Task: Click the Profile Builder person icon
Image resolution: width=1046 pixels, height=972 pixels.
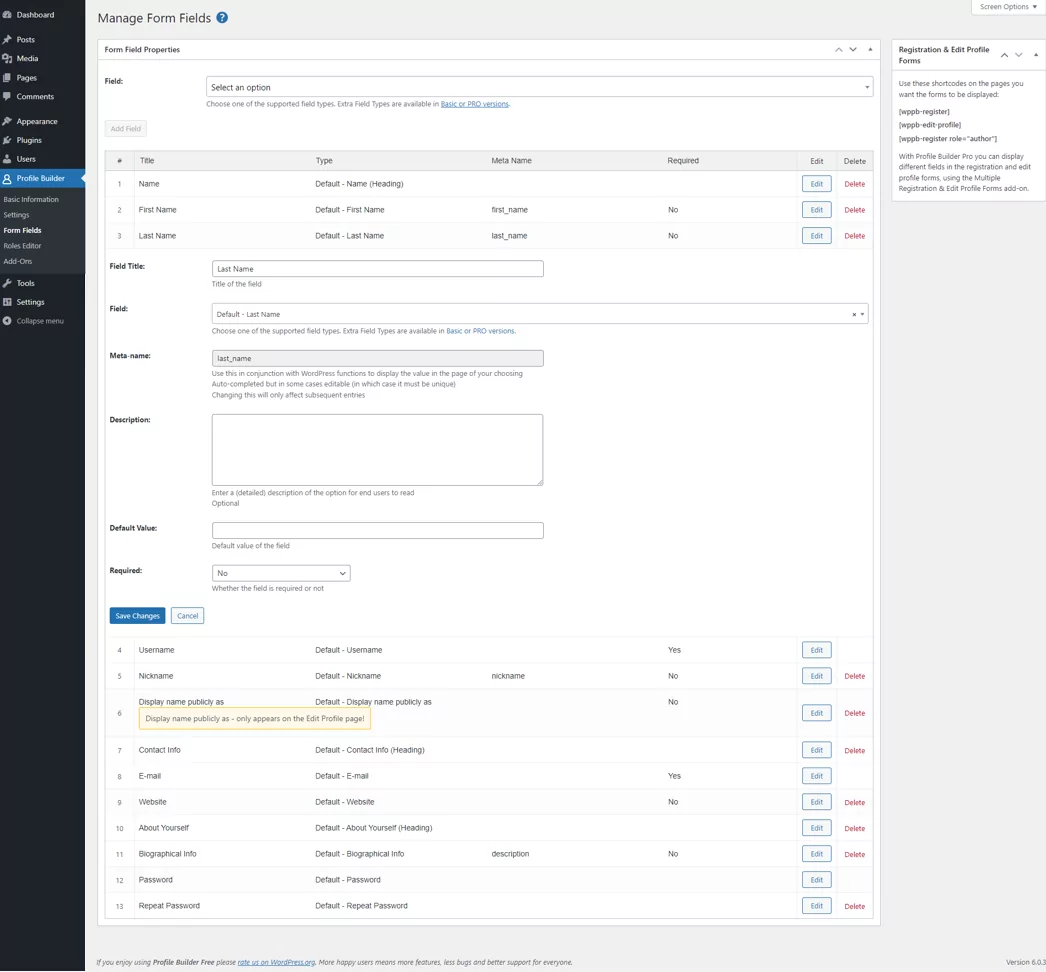Action: 7,178
